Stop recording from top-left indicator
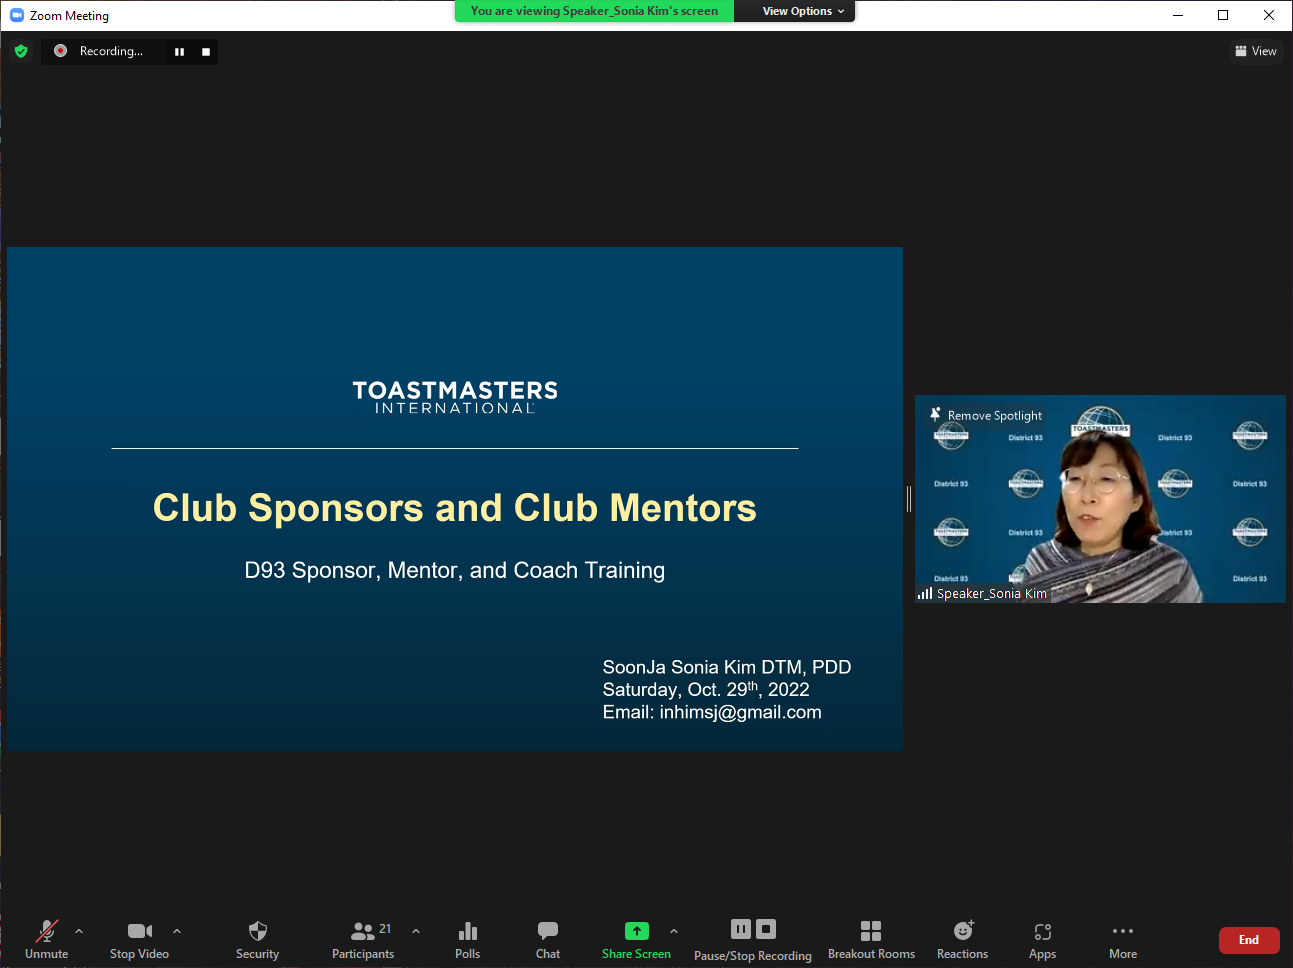This screenshot has width=1293, height=968. 206,52
